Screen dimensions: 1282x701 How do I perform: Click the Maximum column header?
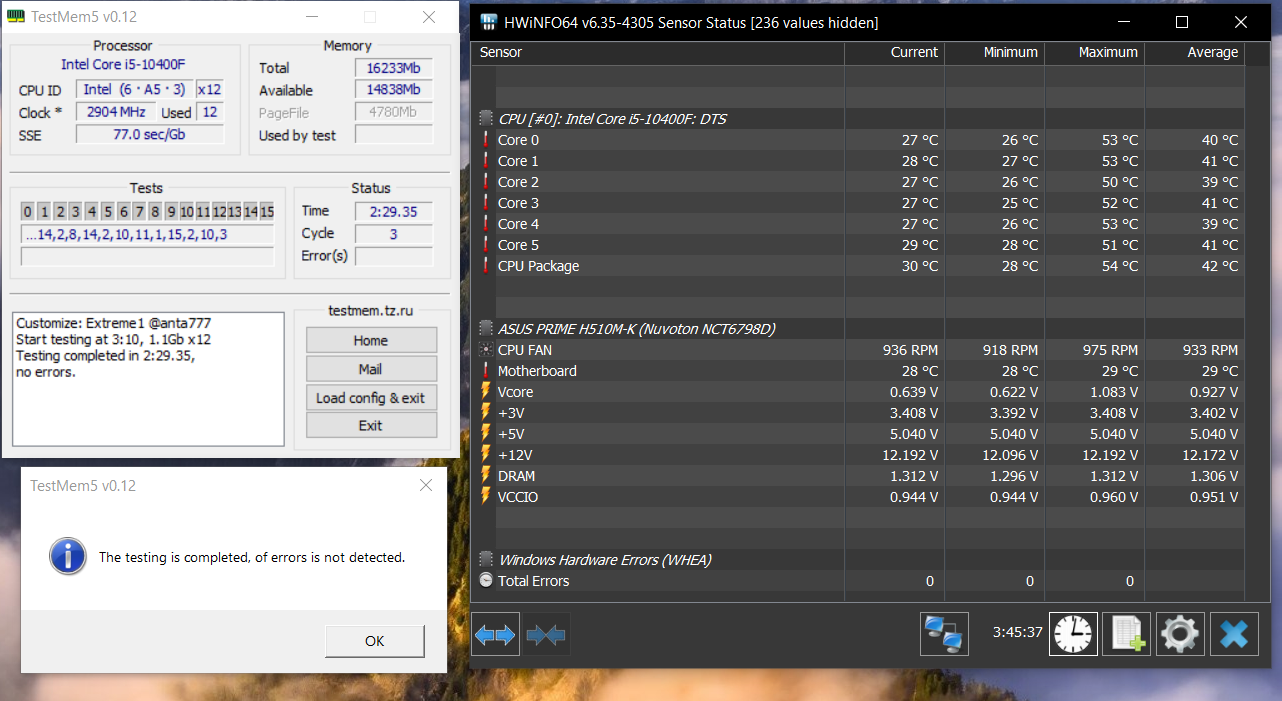click(1095, 53)
